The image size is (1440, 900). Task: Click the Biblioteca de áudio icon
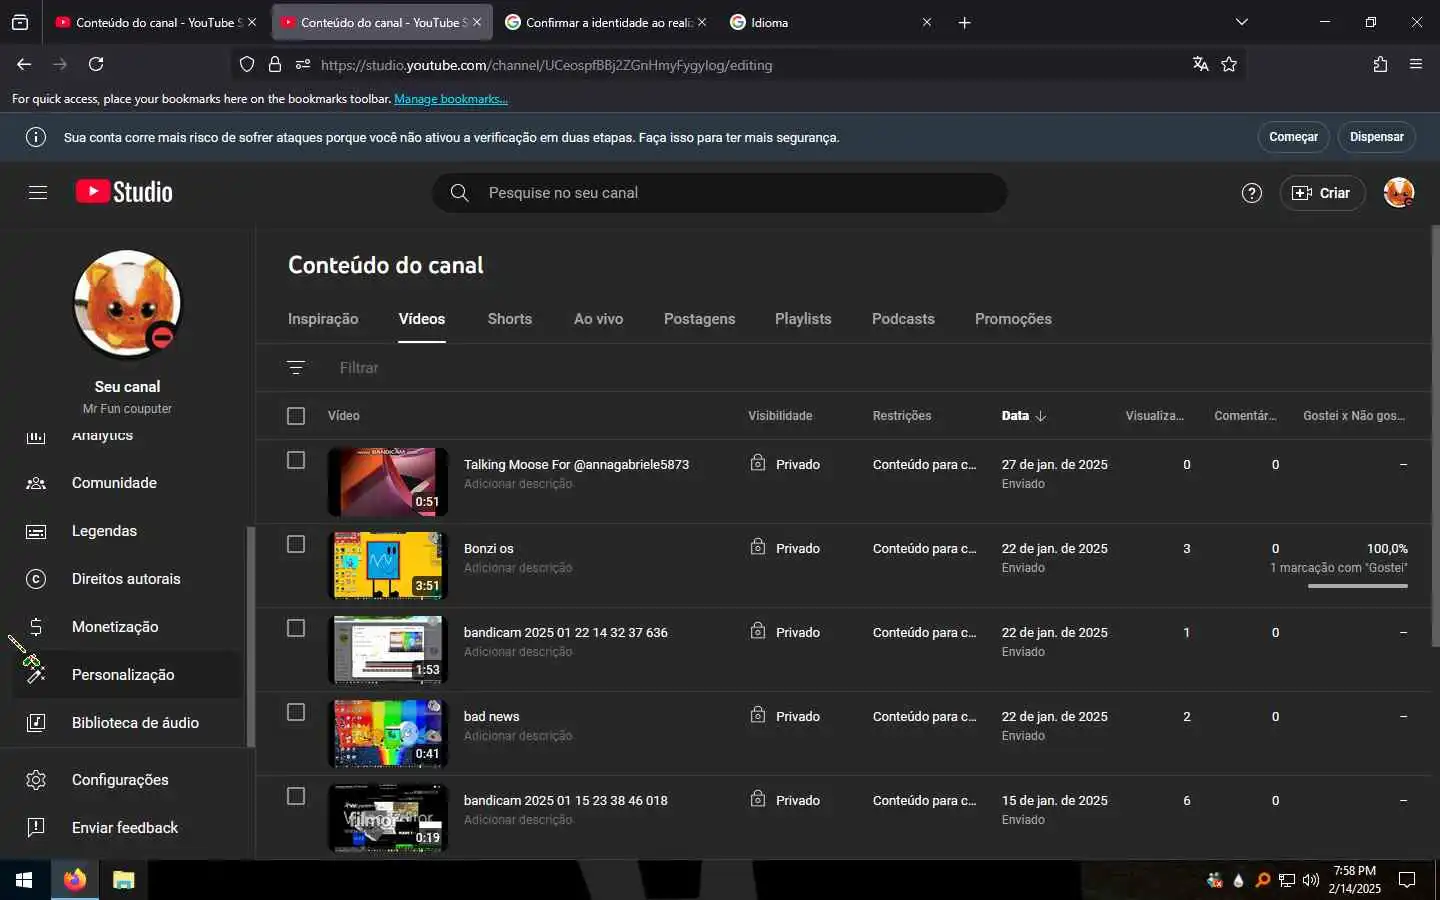36,723
